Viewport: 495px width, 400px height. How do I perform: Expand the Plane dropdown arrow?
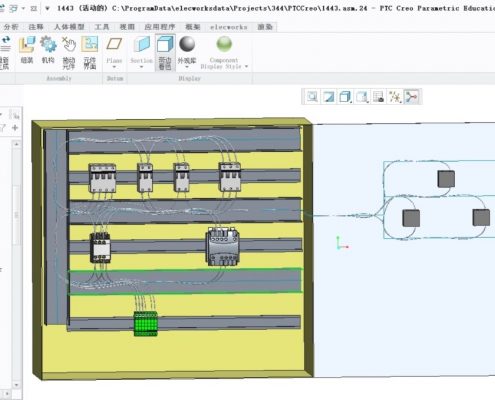(x=114, y=67)
